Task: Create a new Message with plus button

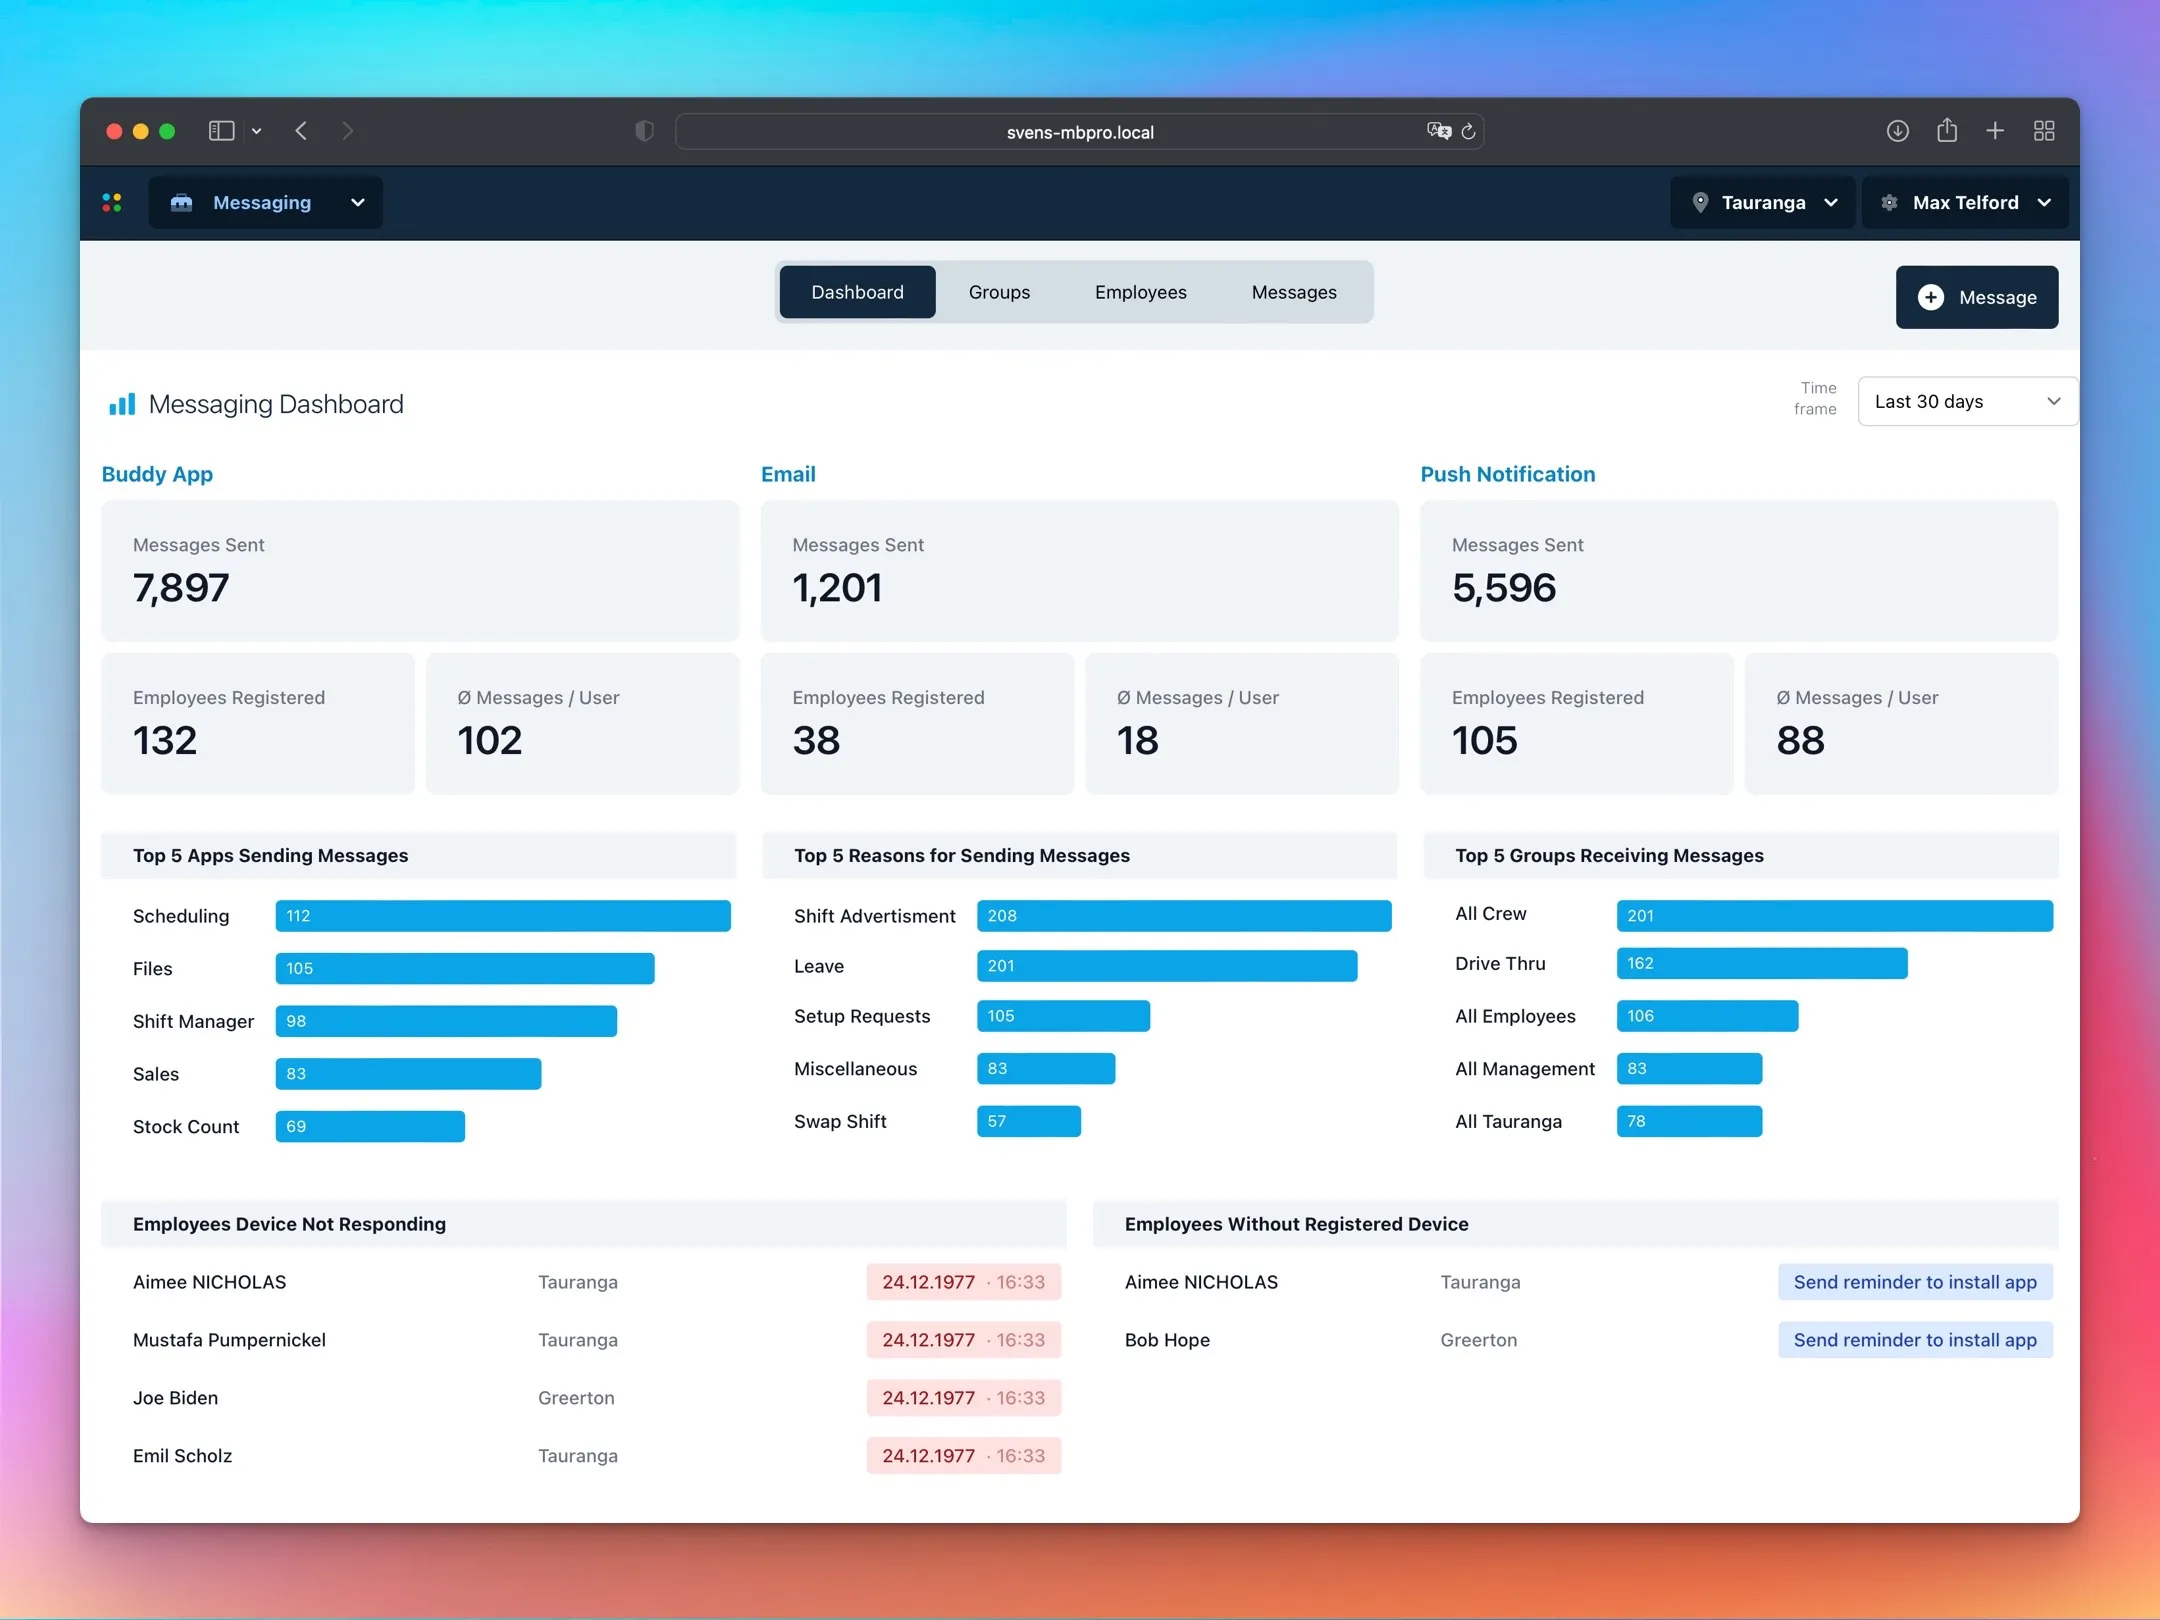Action: tap(1977, 297)
